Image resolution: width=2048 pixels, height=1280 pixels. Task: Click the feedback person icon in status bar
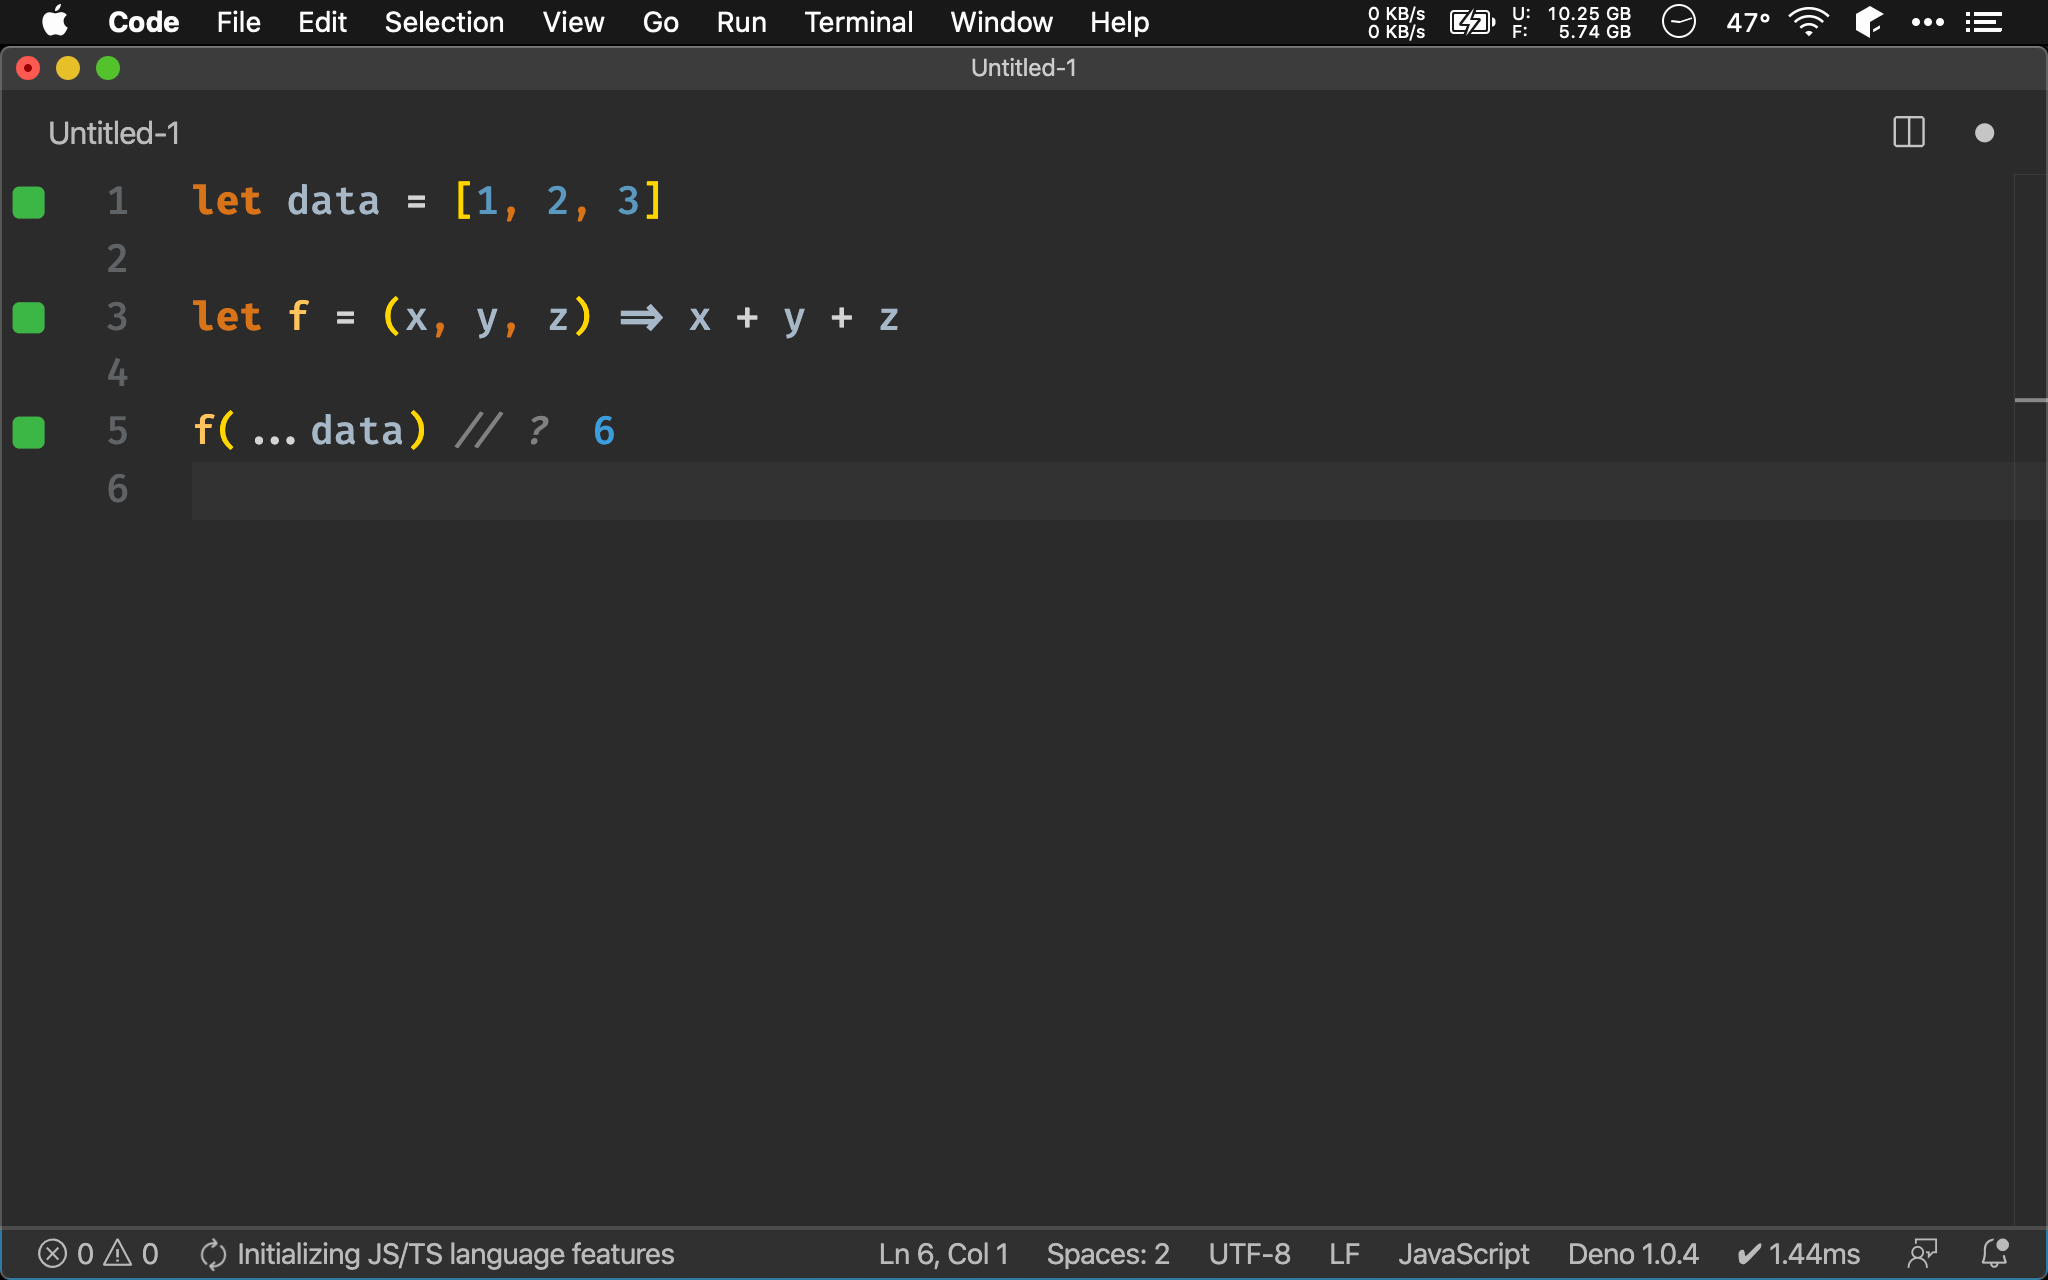click(x=1922, y=1254)
